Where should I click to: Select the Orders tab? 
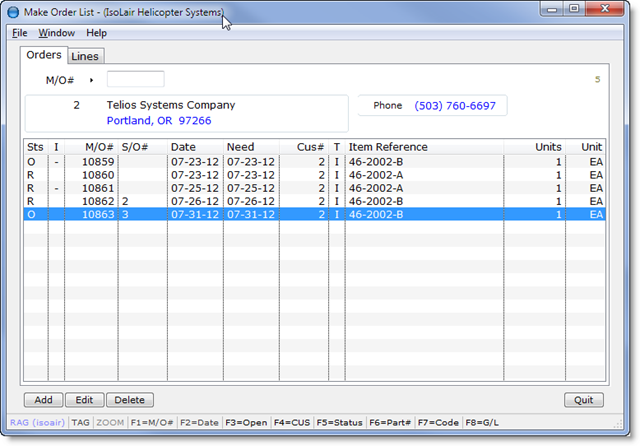(44, 55)
